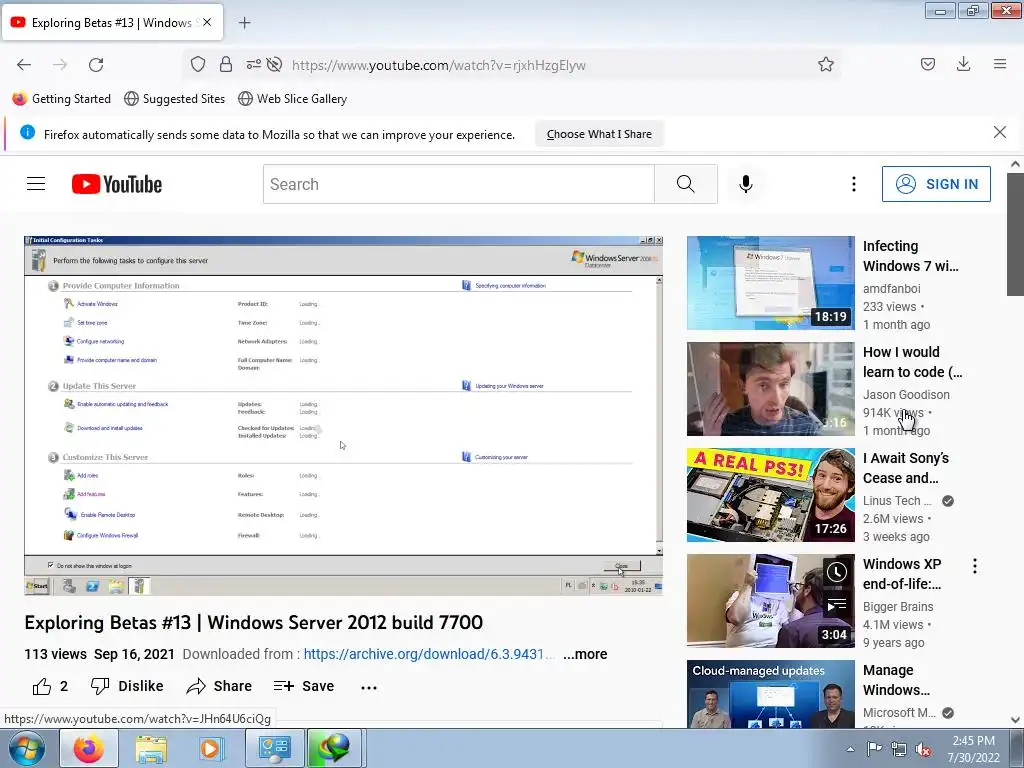This screenshot has width=1024, height=768.
Task: Open Internet Download Manager taskbar icon
Action: point(334,748)
